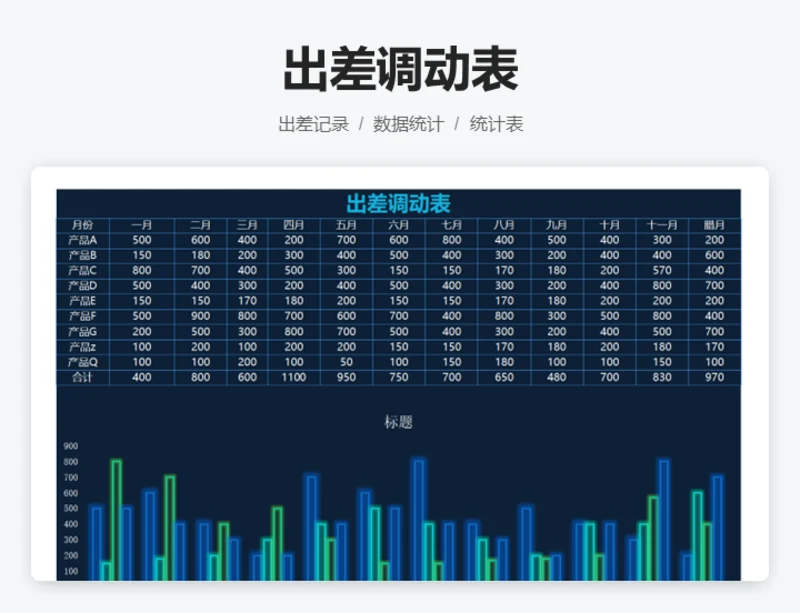Select the 四月 column header
Viewport: 800px width, 613px height.
point(294,225)
